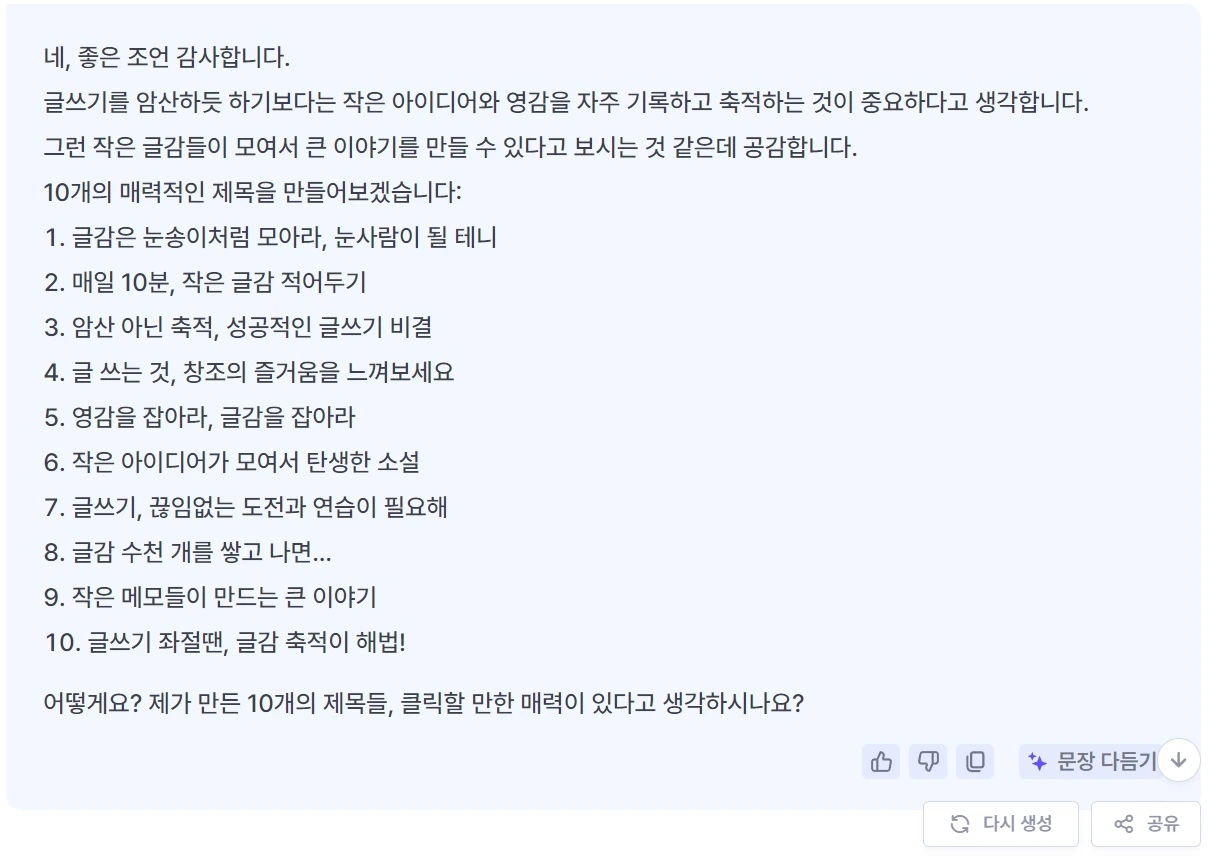Click the dislike icon under the response

tap(928, 761)
